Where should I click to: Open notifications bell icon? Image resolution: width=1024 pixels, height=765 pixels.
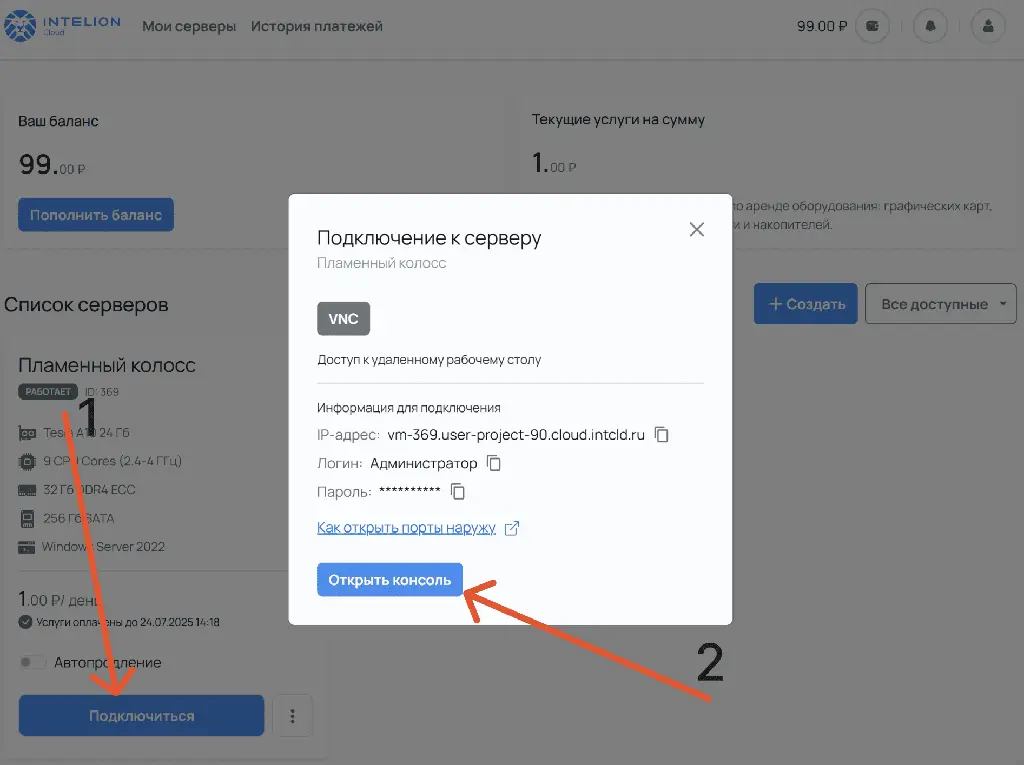tap(931, 27)
